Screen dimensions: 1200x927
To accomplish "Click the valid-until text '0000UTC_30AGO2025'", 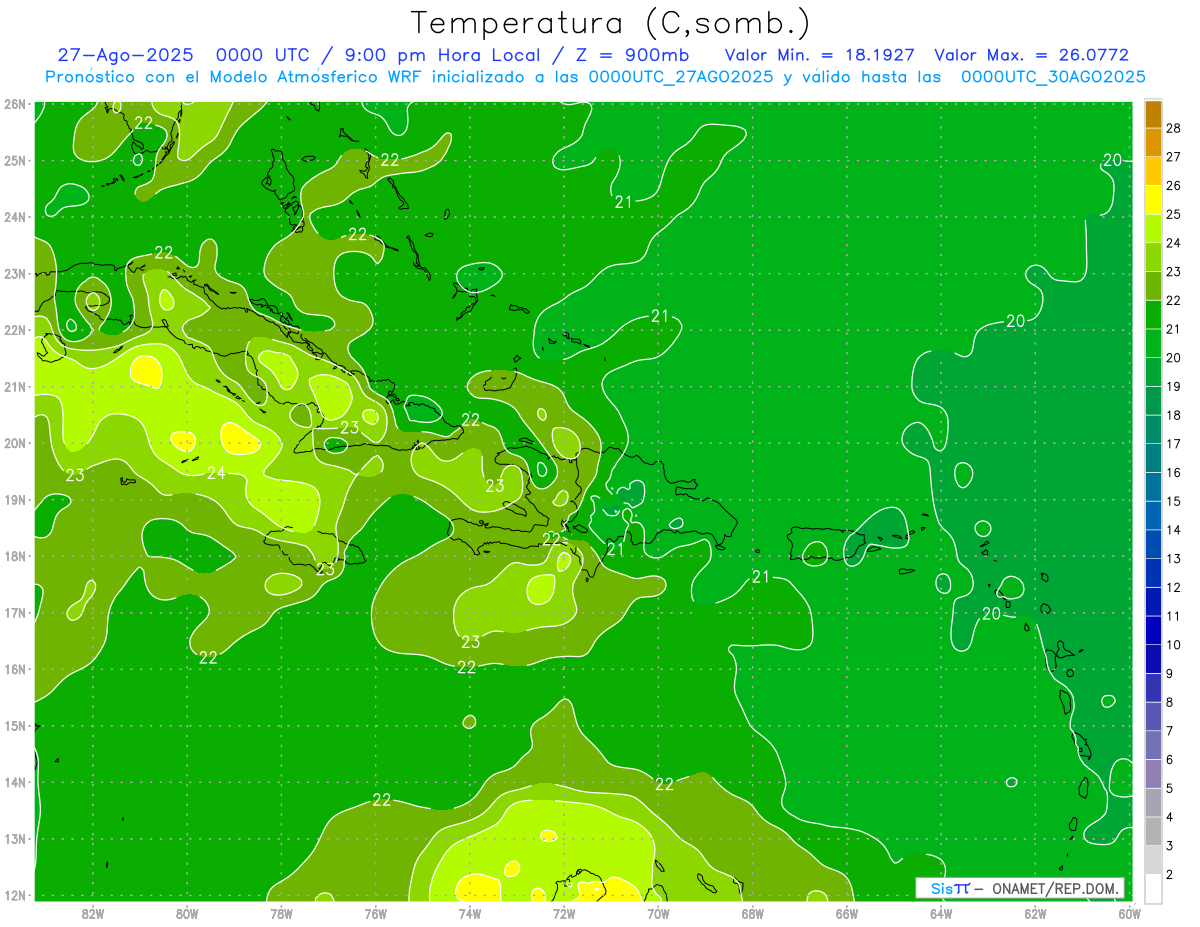I will [1053, 77].
